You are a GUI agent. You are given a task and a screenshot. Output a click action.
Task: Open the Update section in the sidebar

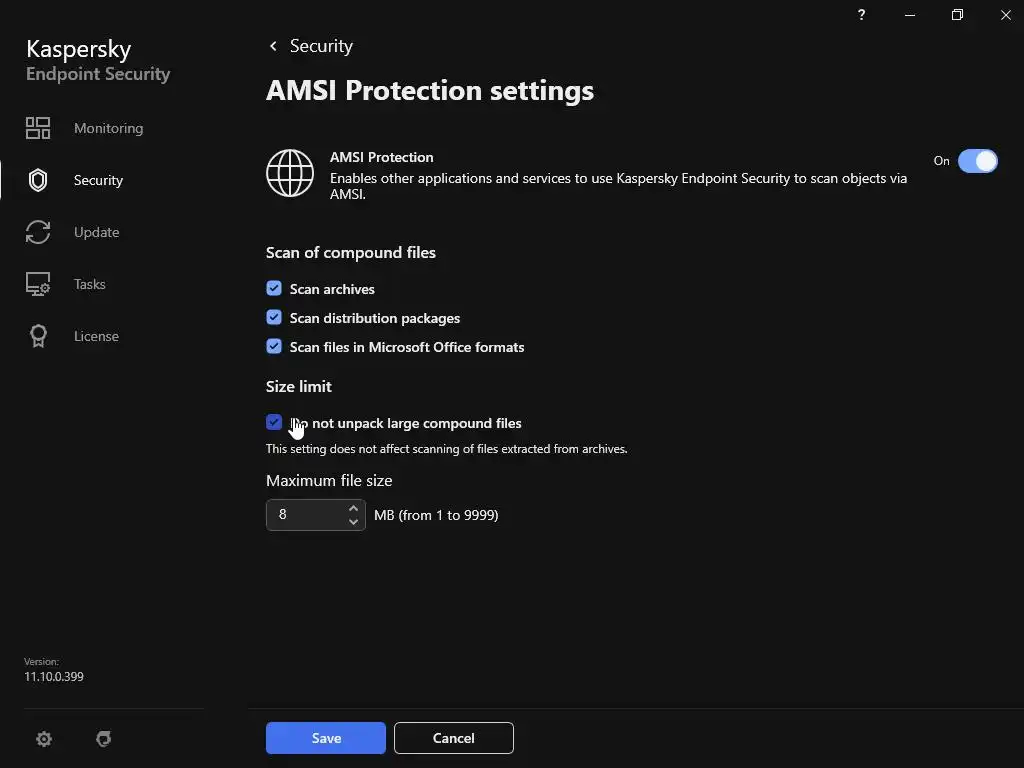tap(96, 232)
